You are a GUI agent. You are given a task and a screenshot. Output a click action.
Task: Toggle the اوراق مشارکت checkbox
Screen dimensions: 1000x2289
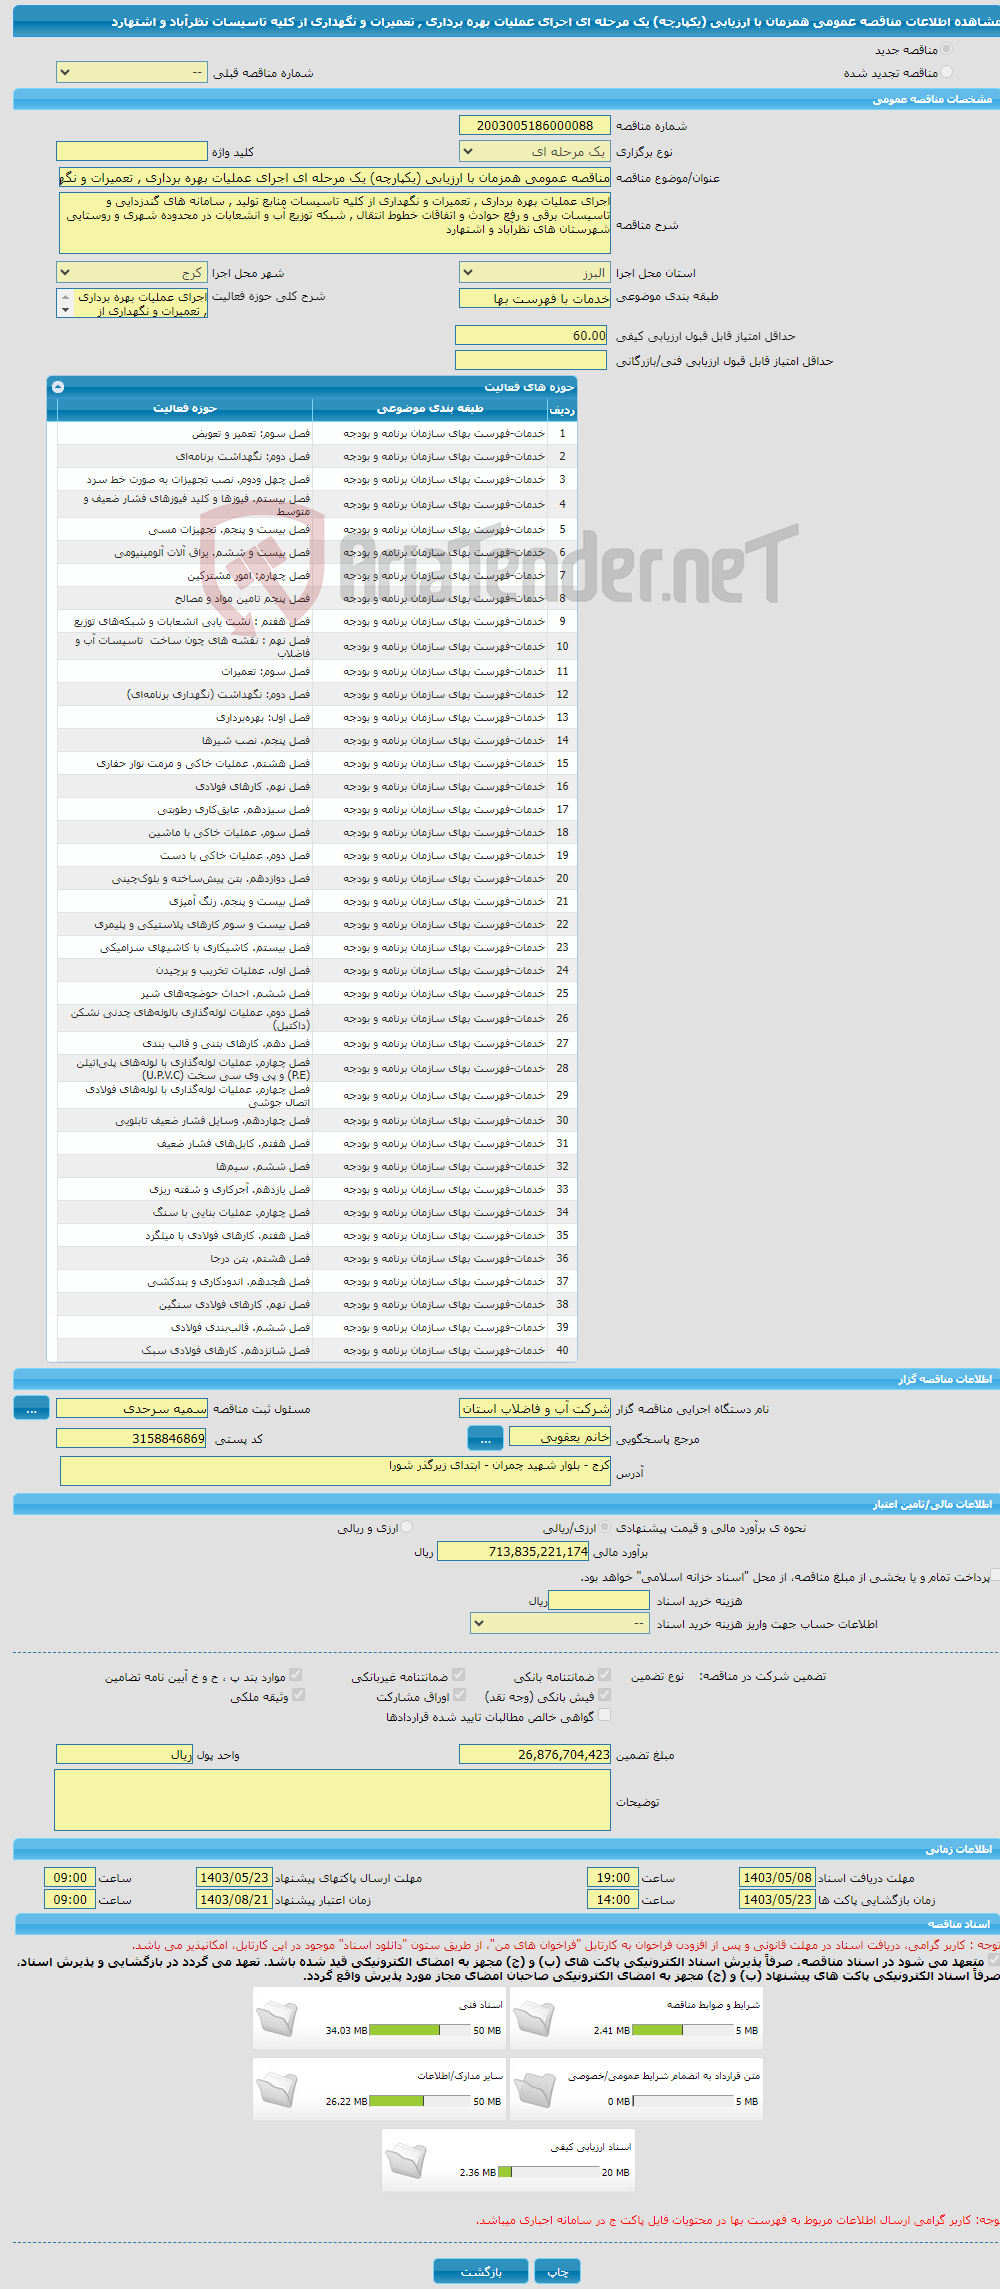point(459,1696)
